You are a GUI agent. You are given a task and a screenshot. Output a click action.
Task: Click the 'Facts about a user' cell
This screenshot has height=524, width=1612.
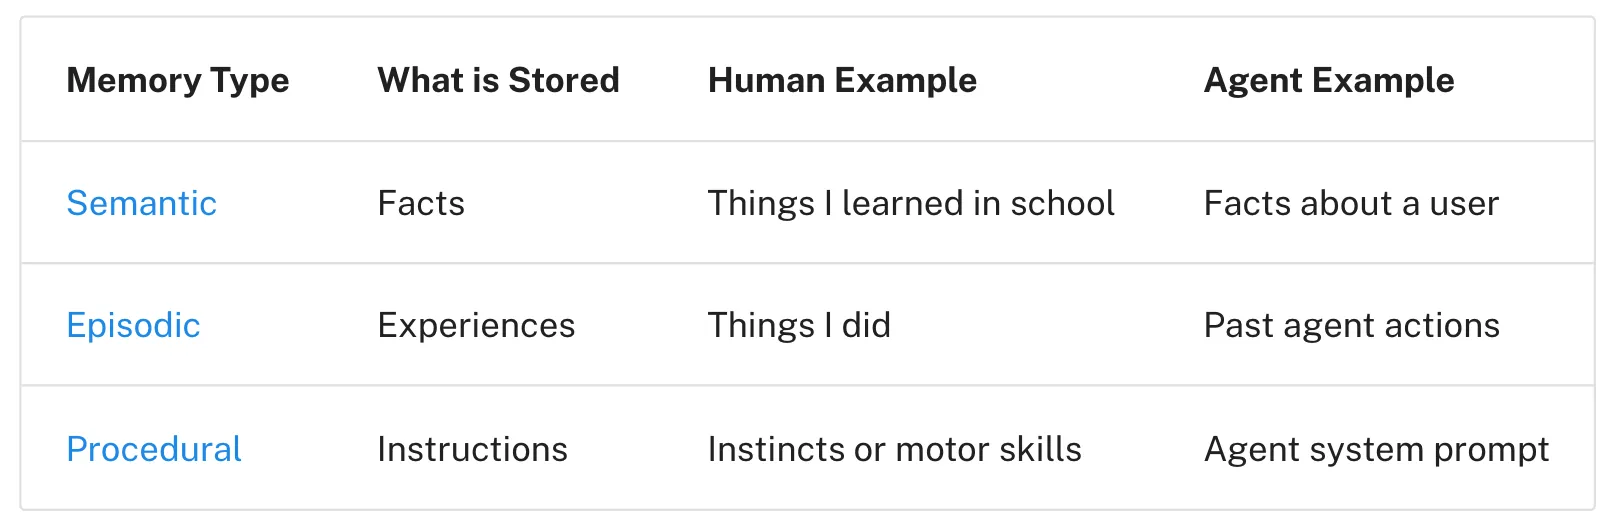1351,203
